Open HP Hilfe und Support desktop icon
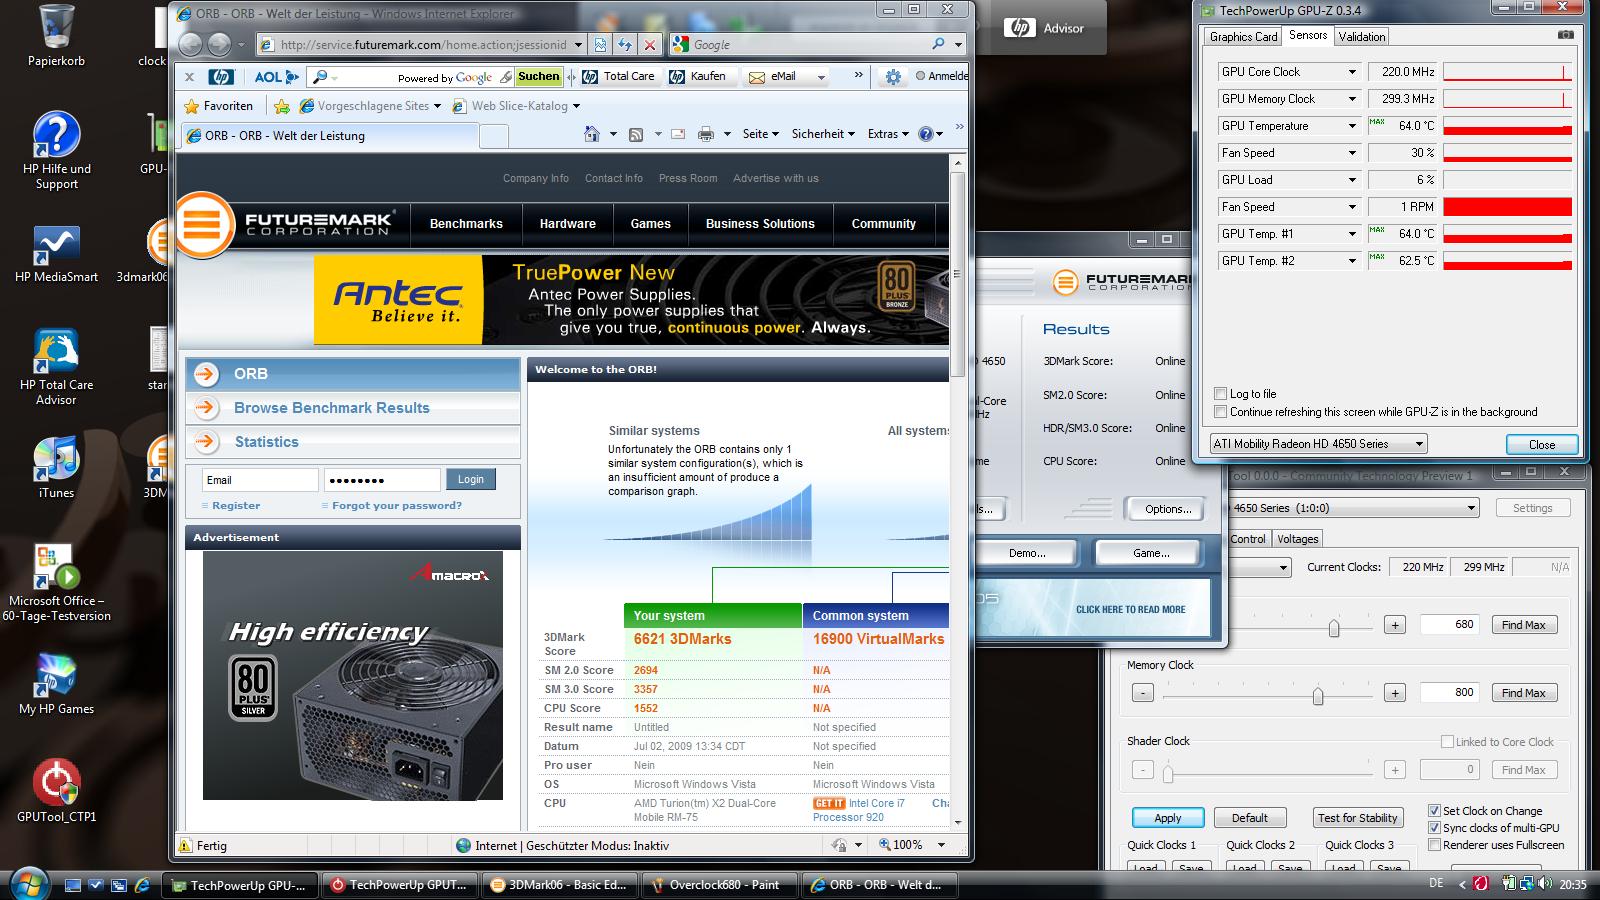This screenshot has width=1600, height=900. coord(56,151)
